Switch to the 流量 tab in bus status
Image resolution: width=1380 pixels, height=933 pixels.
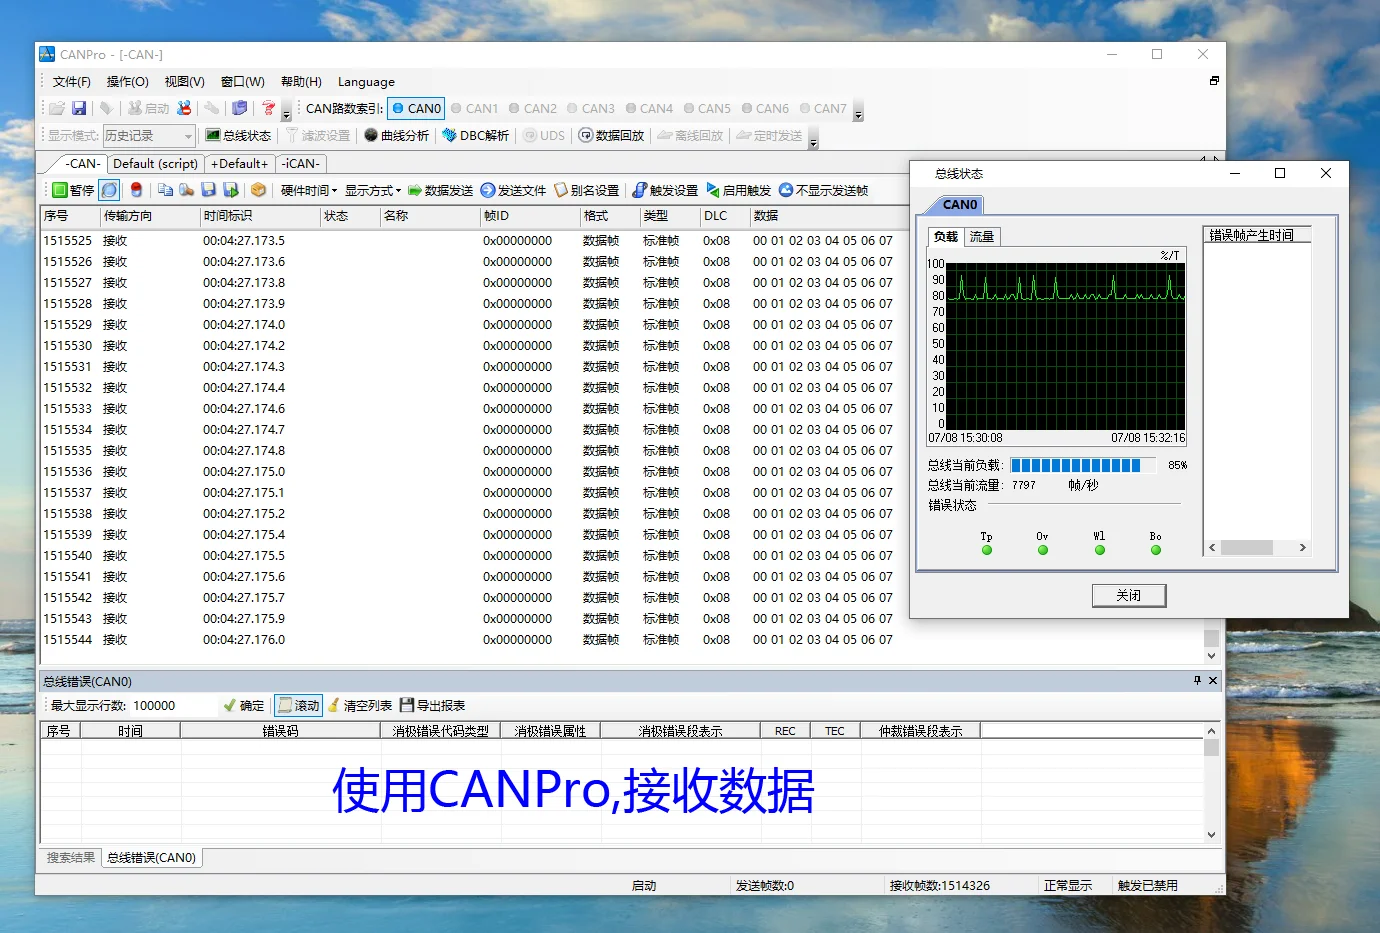982,237
